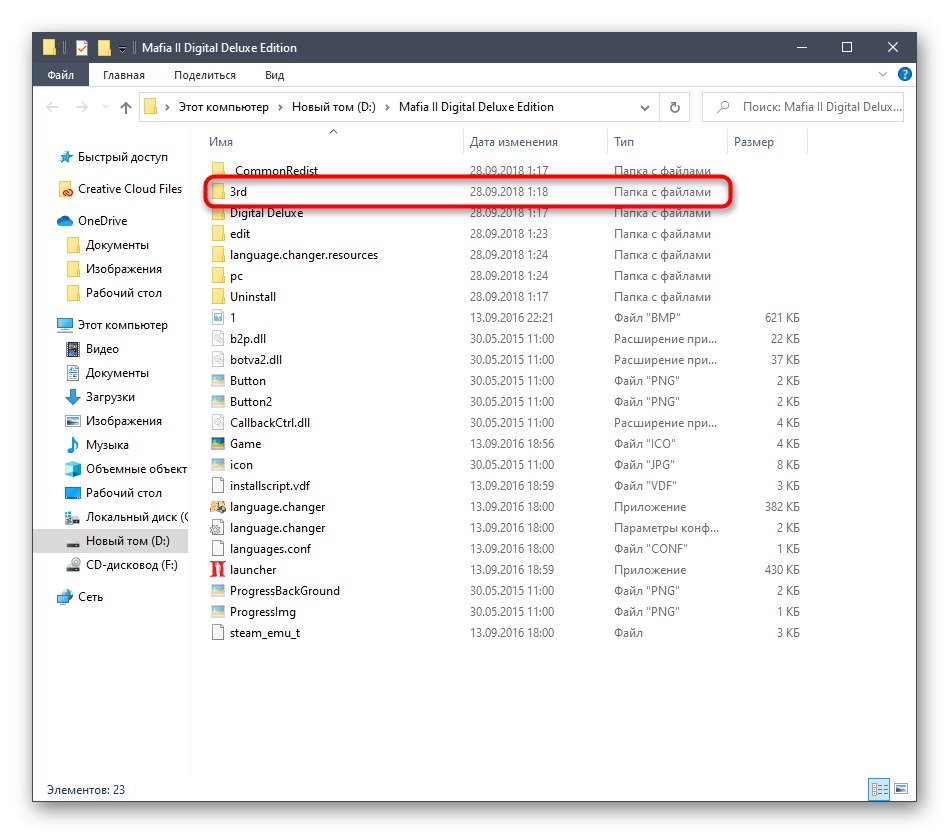The height and width of the screenshot is (834, 949).
Task: Sort by the Имя column header
Action: click(221, 142)
